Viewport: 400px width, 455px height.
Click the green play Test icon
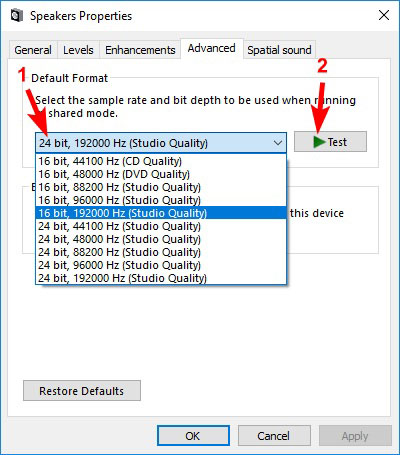click(319, 142)
